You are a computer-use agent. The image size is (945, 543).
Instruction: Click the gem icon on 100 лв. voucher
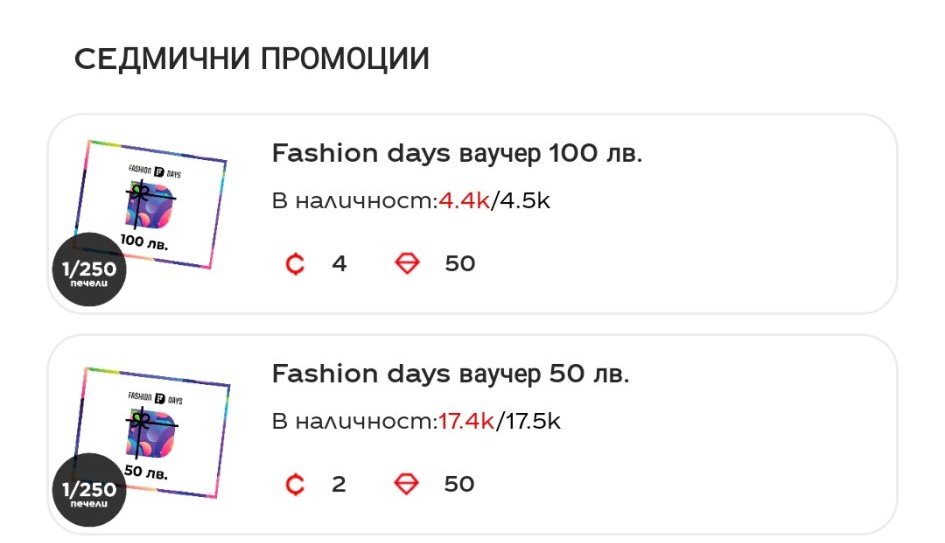point(408,265)
